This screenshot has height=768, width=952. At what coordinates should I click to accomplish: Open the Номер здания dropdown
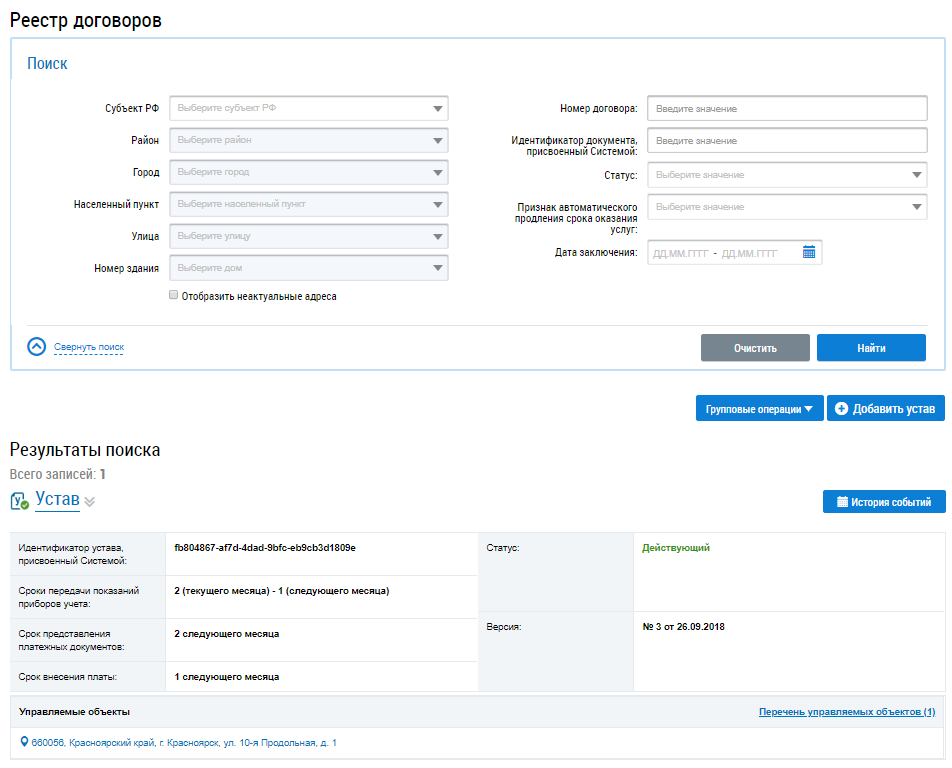(308, 268)
